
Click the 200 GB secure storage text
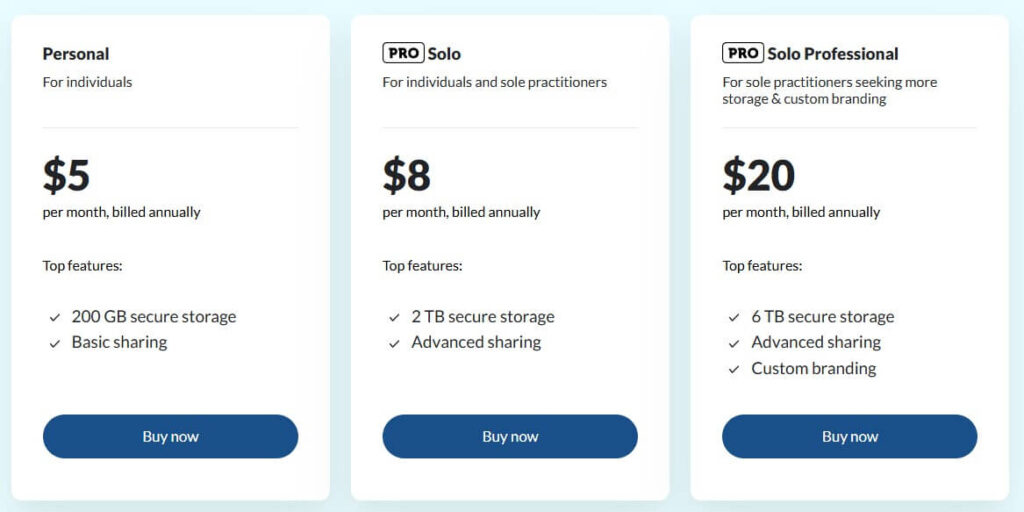coord(154,317)
